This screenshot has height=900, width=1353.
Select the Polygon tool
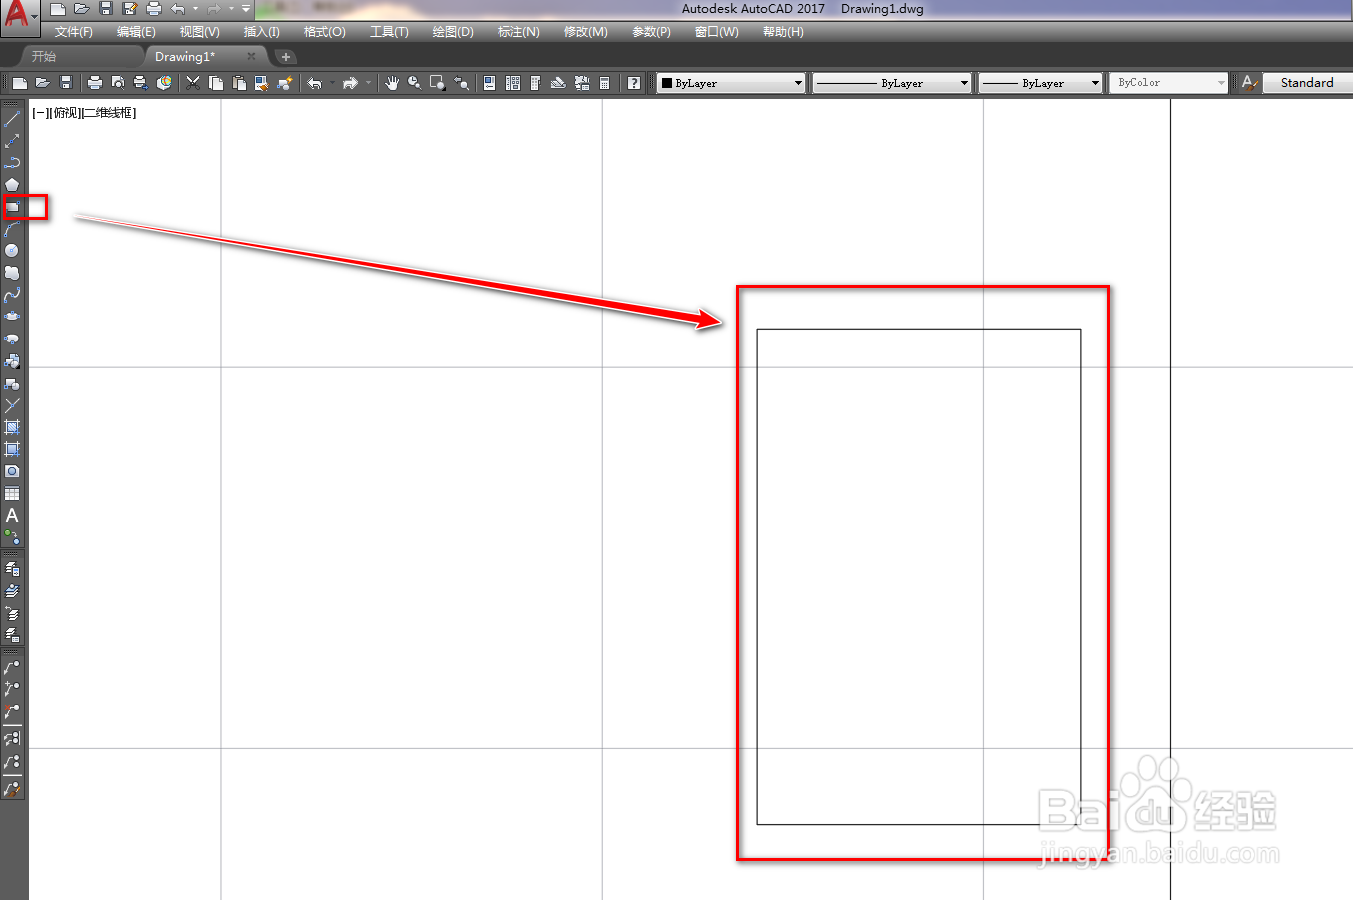pyautogui.click(x=12, y=185)
